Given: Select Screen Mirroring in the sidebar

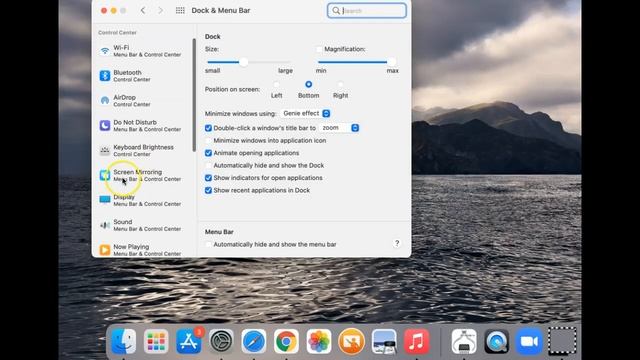Looking at the screenshot, I should 141,176.
